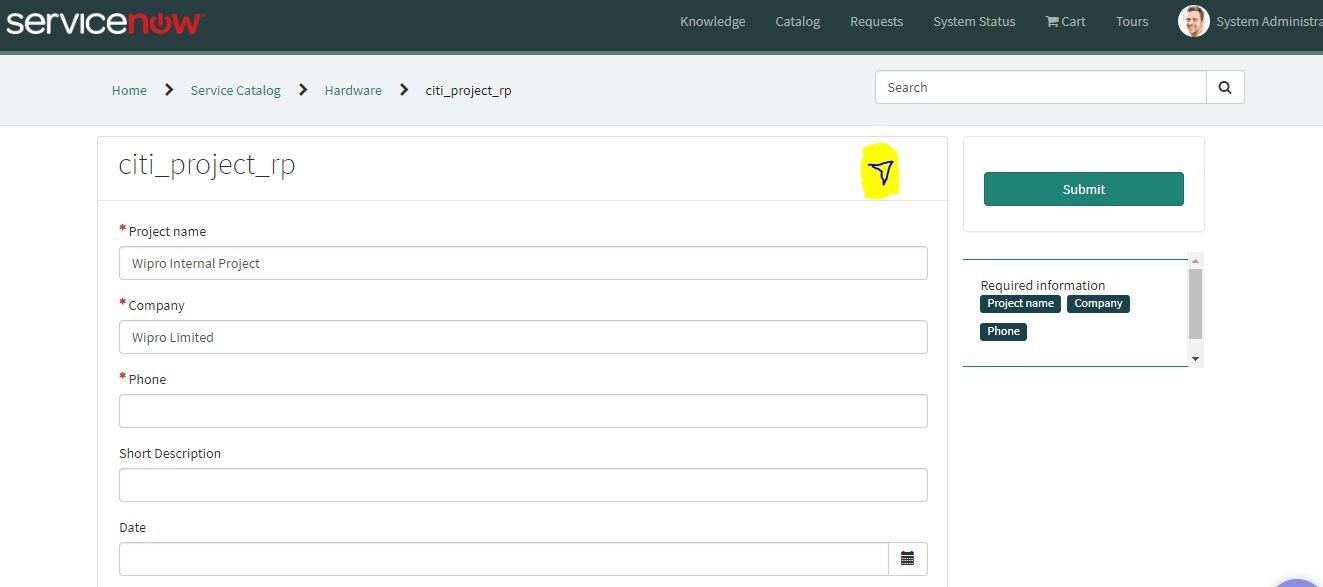Go to Home breadcrumb link
This screenshot has height=587, width=1323.
point(129,90)
